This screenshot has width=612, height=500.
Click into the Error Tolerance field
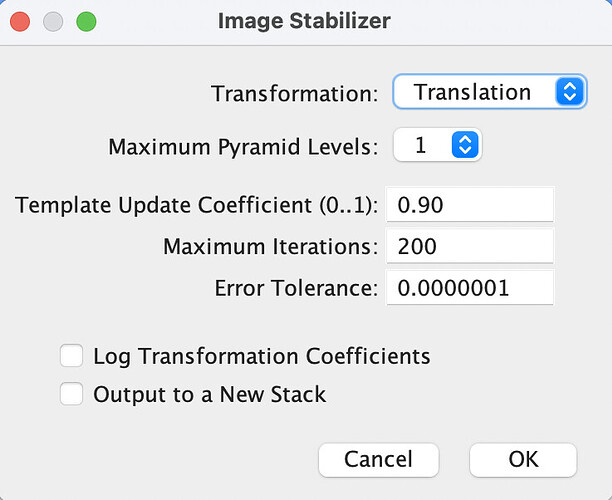470,288
